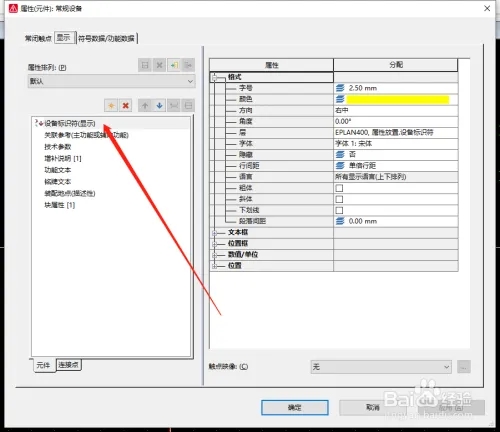
Task: Click the 2.50 mm font size value
Action: 363,88
